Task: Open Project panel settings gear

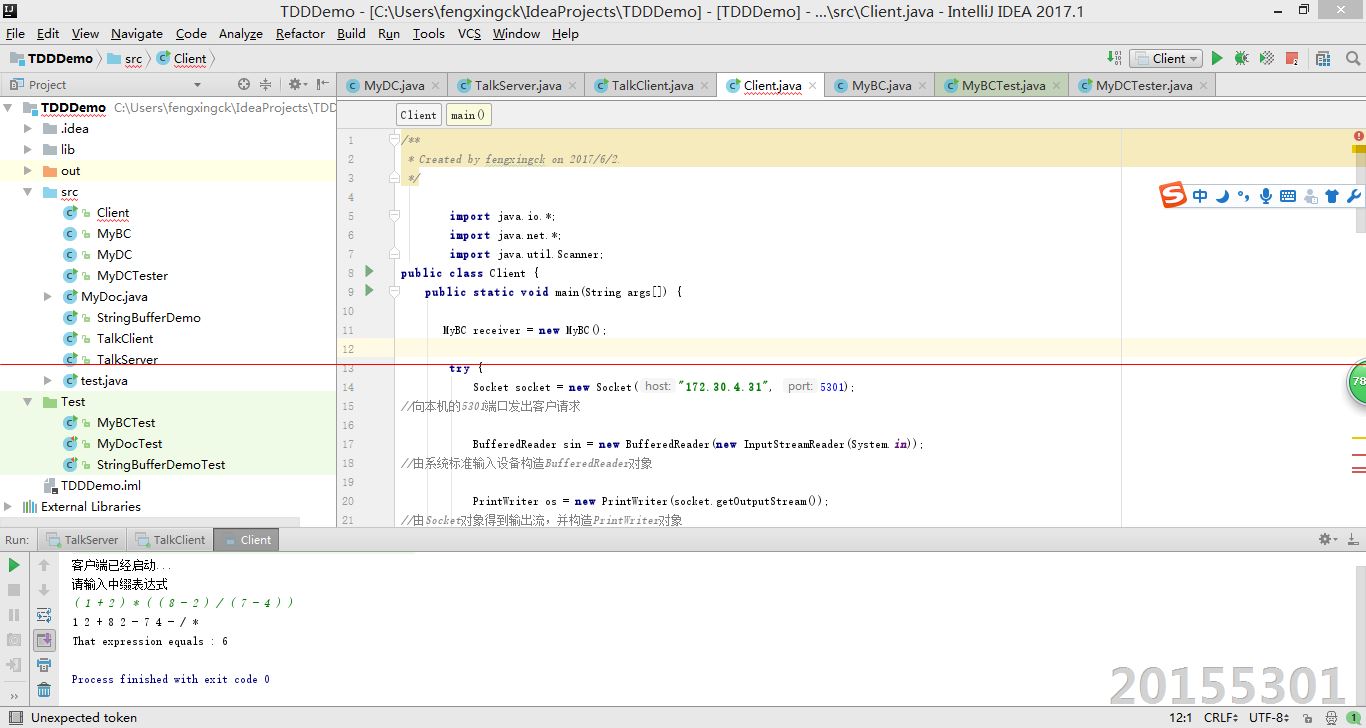Action: pyautogui.click(x=297, y=85)
